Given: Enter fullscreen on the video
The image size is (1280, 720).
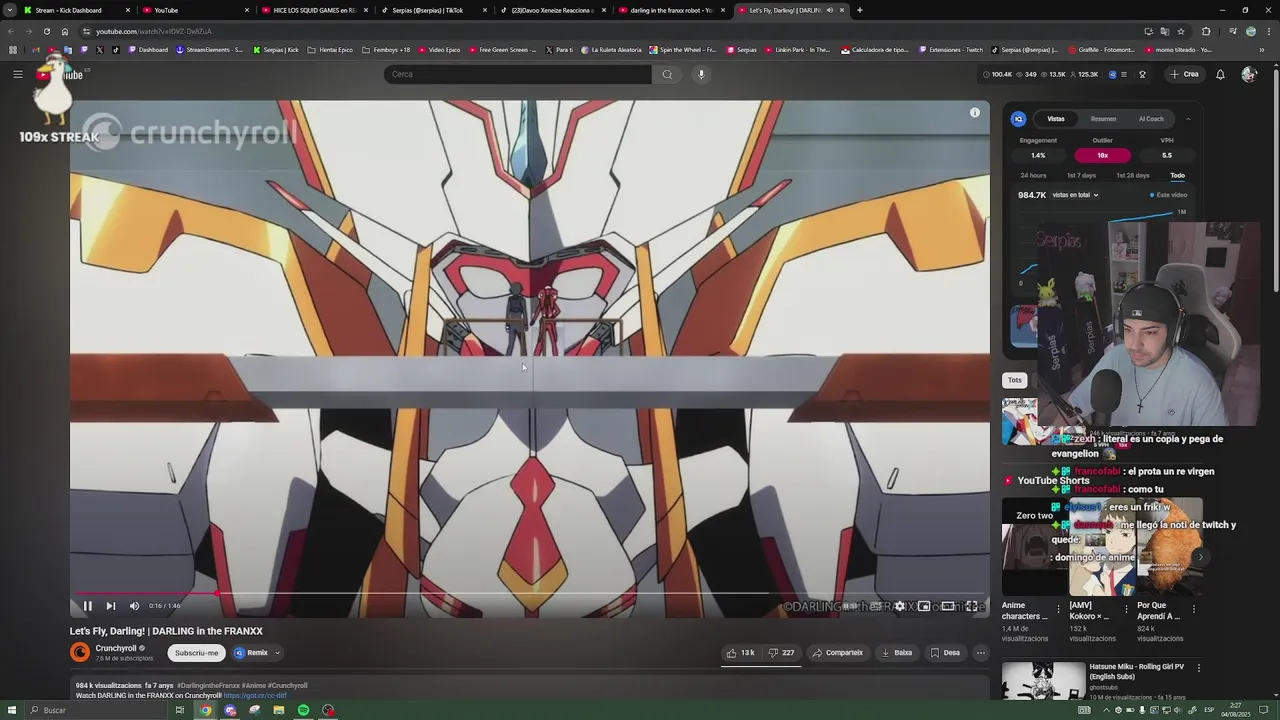Looking at the screenshot, I should point(972,606).
